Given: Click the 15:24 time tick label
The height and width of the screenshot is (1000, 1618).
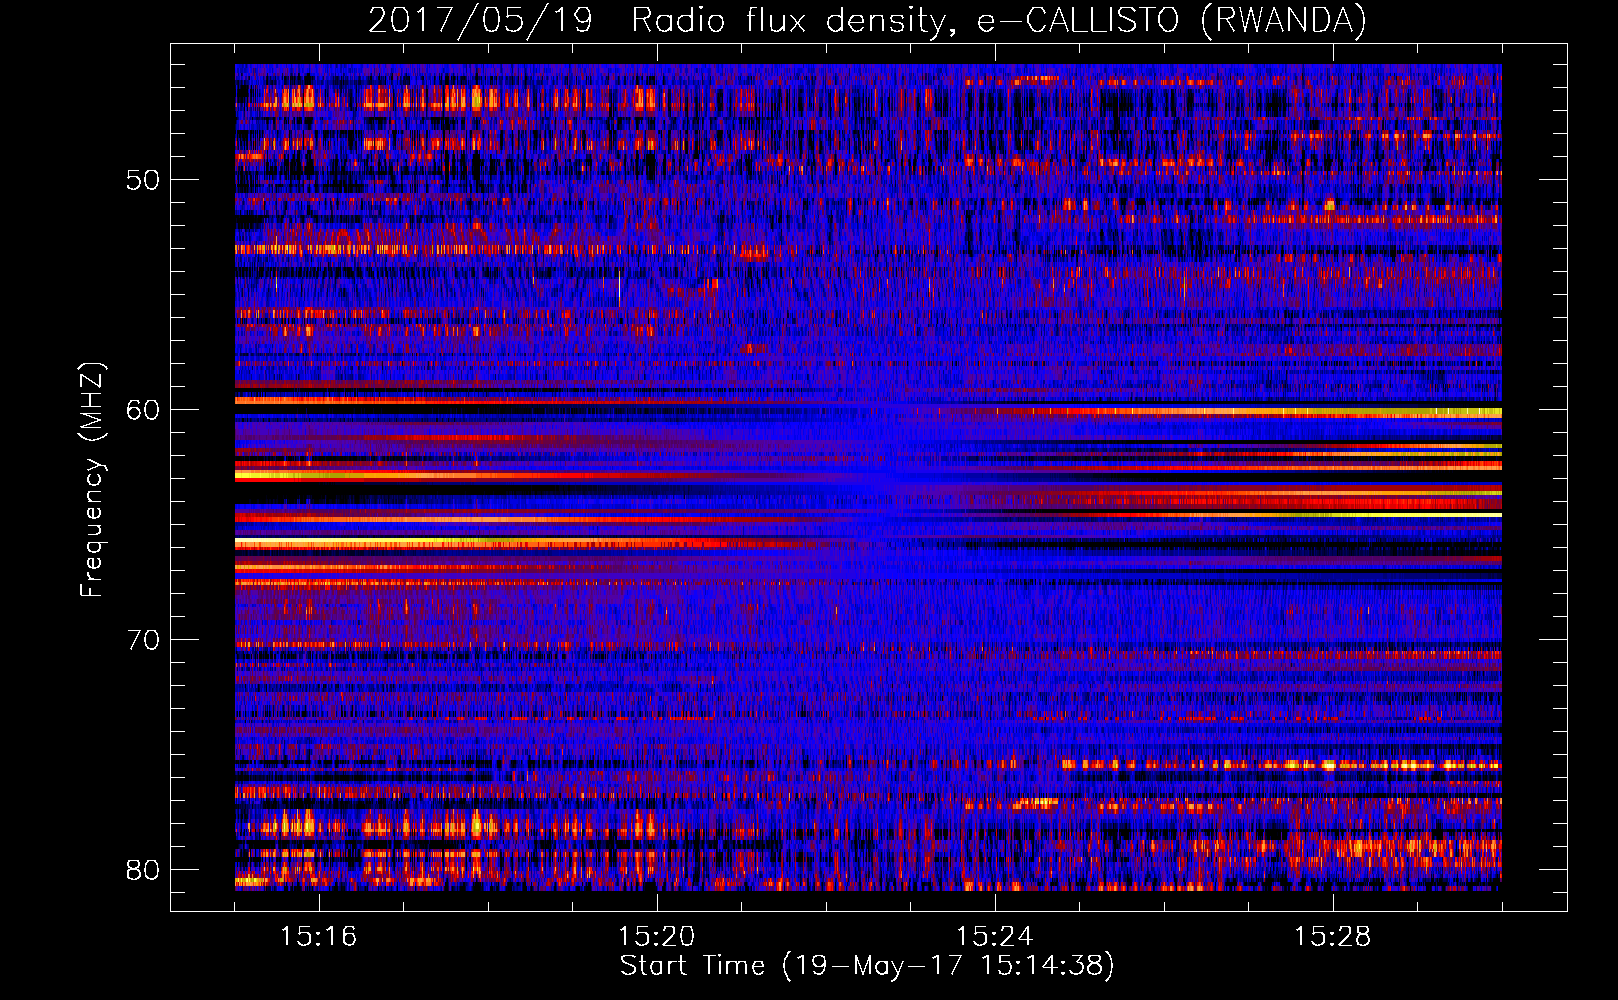Looking at the screenshot, I should [x=994, y=937].
